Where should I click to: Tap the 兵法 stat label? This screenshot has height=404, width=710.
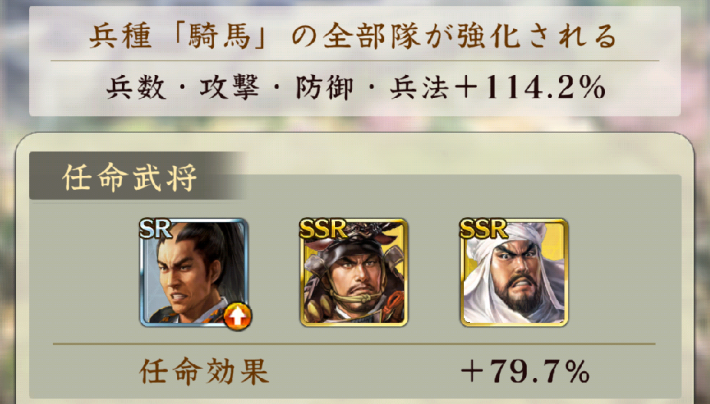[419, 87]
